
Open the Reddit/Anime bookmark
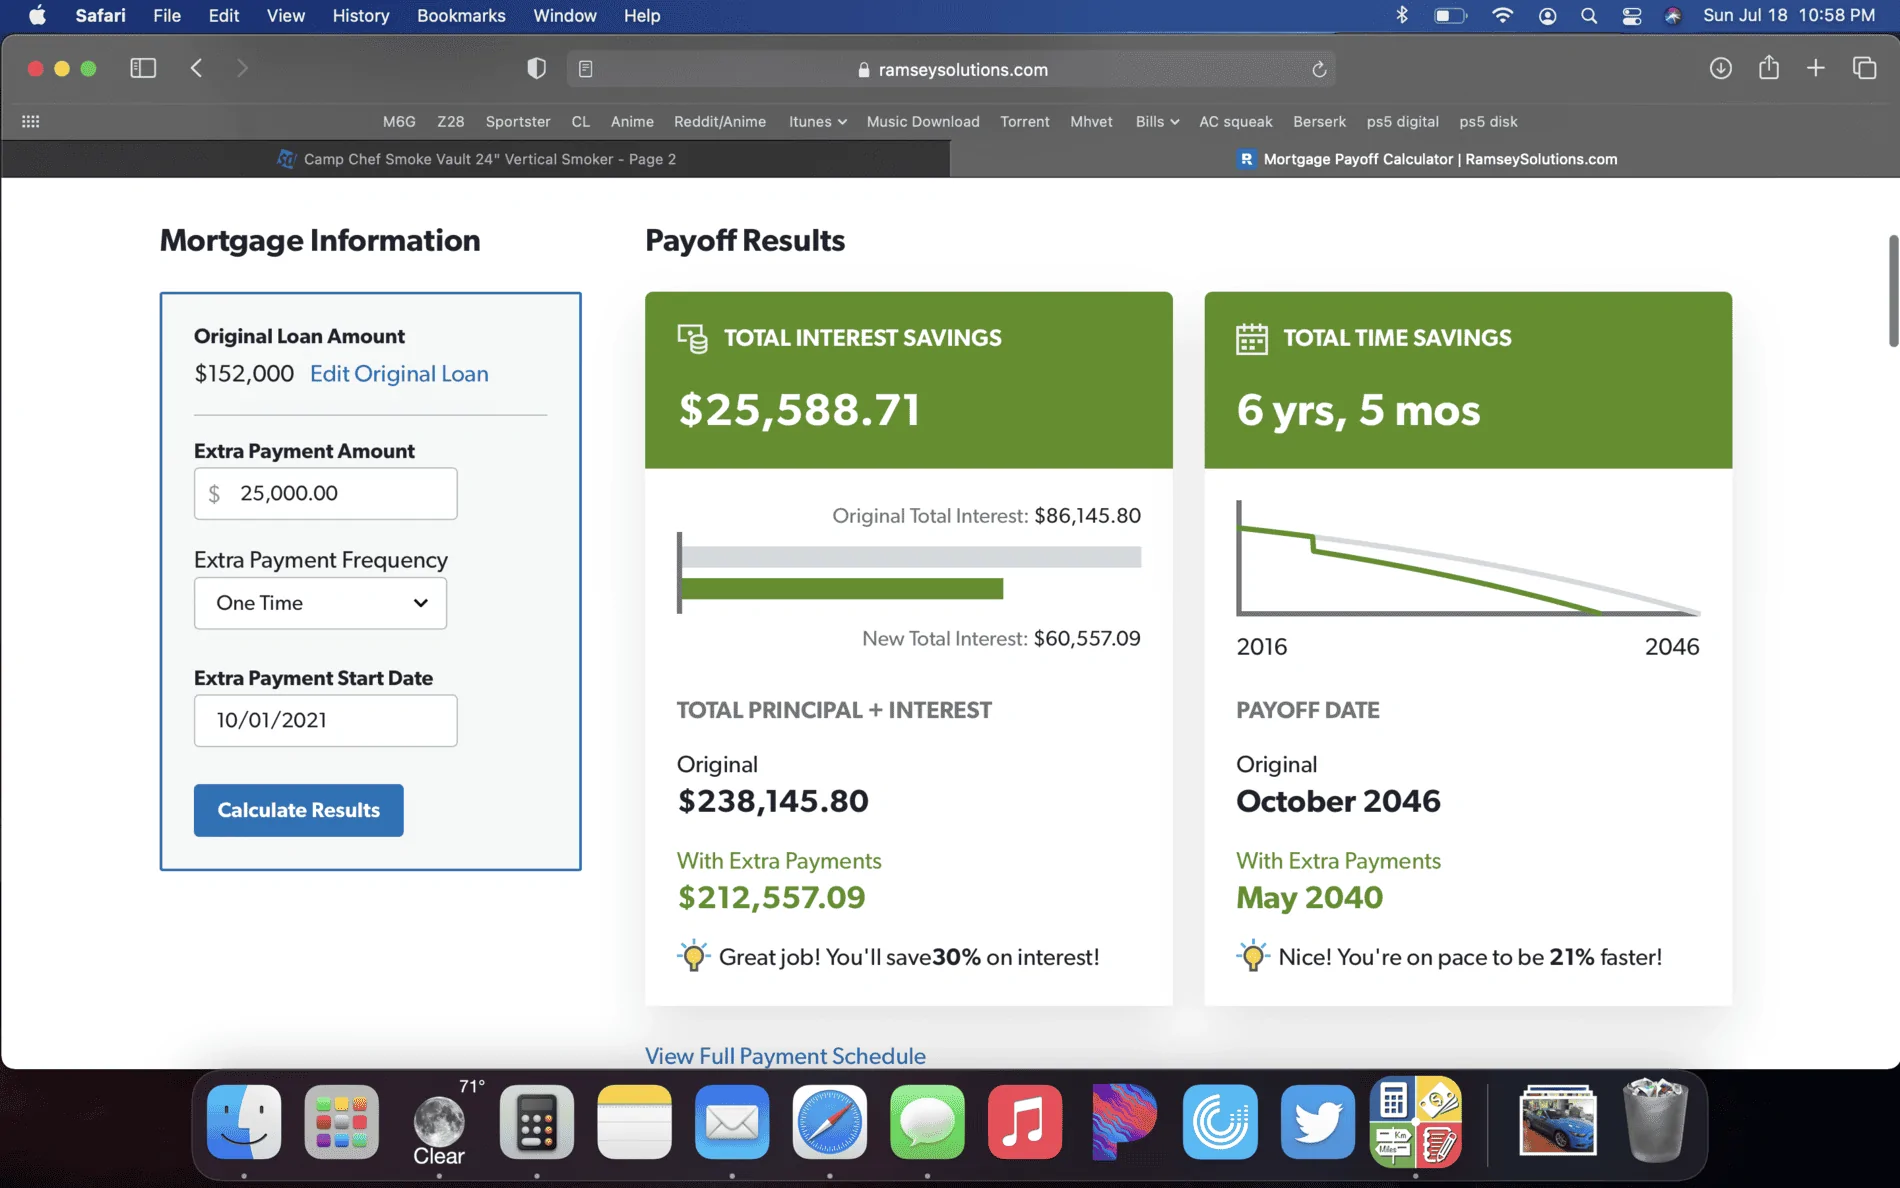coord(720,121)
